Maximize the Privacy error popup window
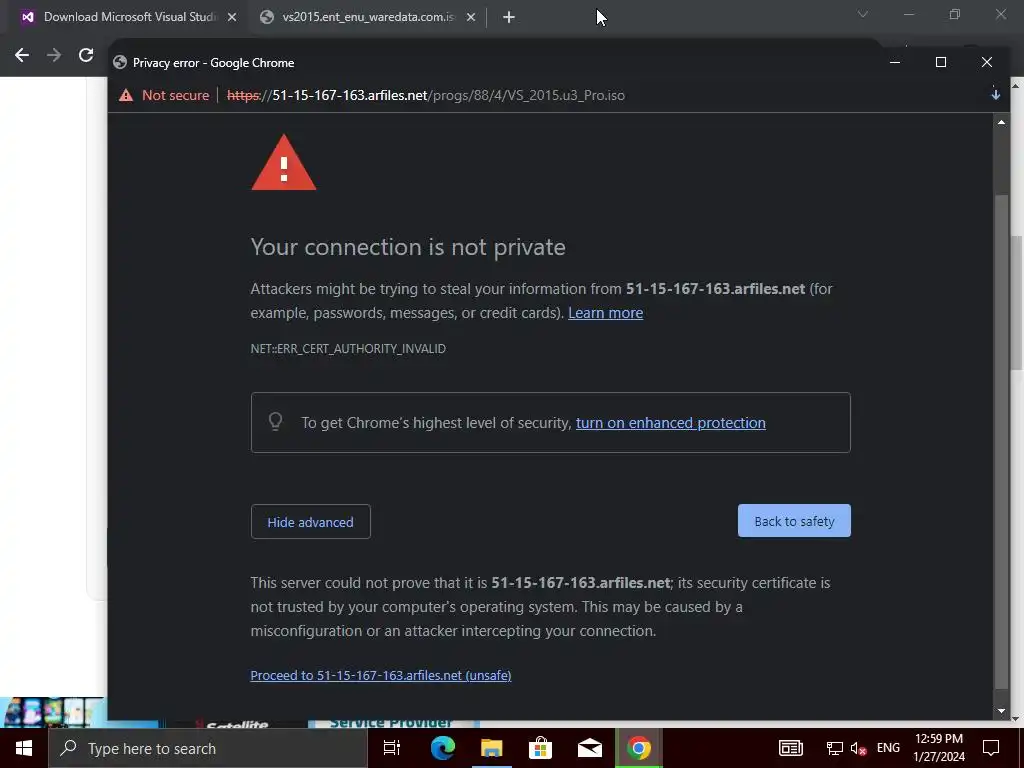 pos(941,62)
